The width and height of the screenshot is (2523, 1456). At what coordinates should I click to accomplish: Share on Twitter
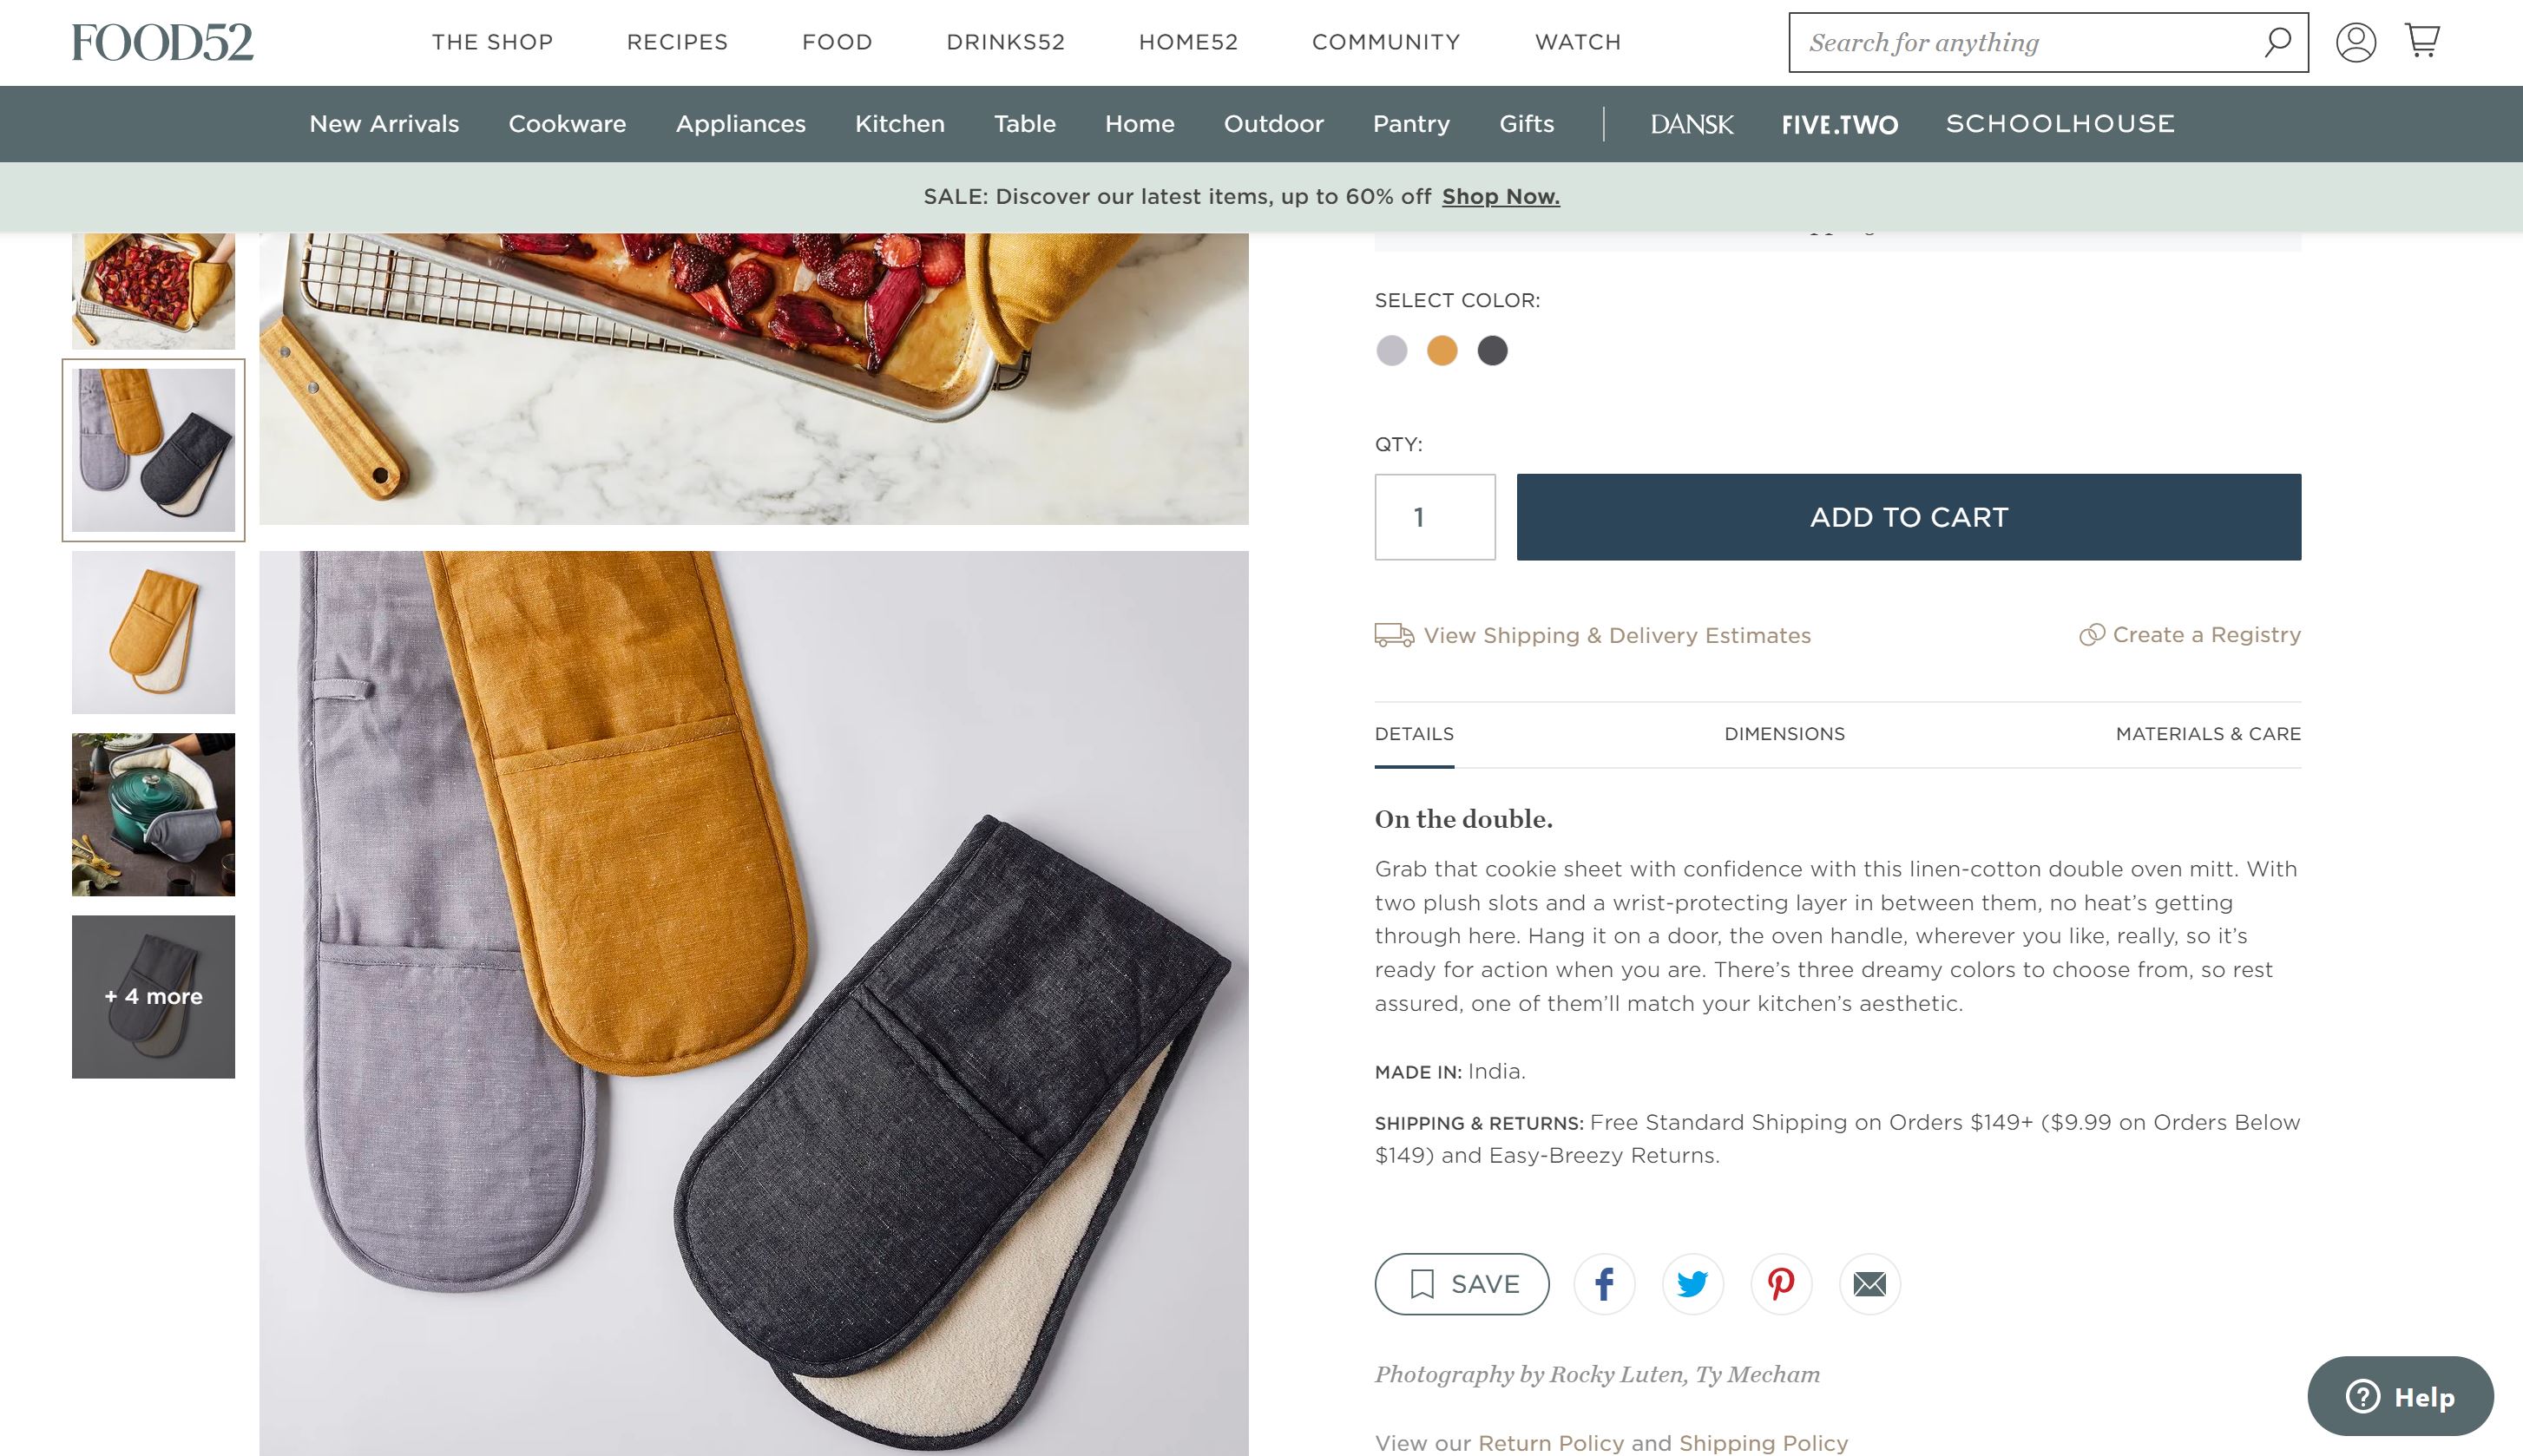tap(1692, 1284)
